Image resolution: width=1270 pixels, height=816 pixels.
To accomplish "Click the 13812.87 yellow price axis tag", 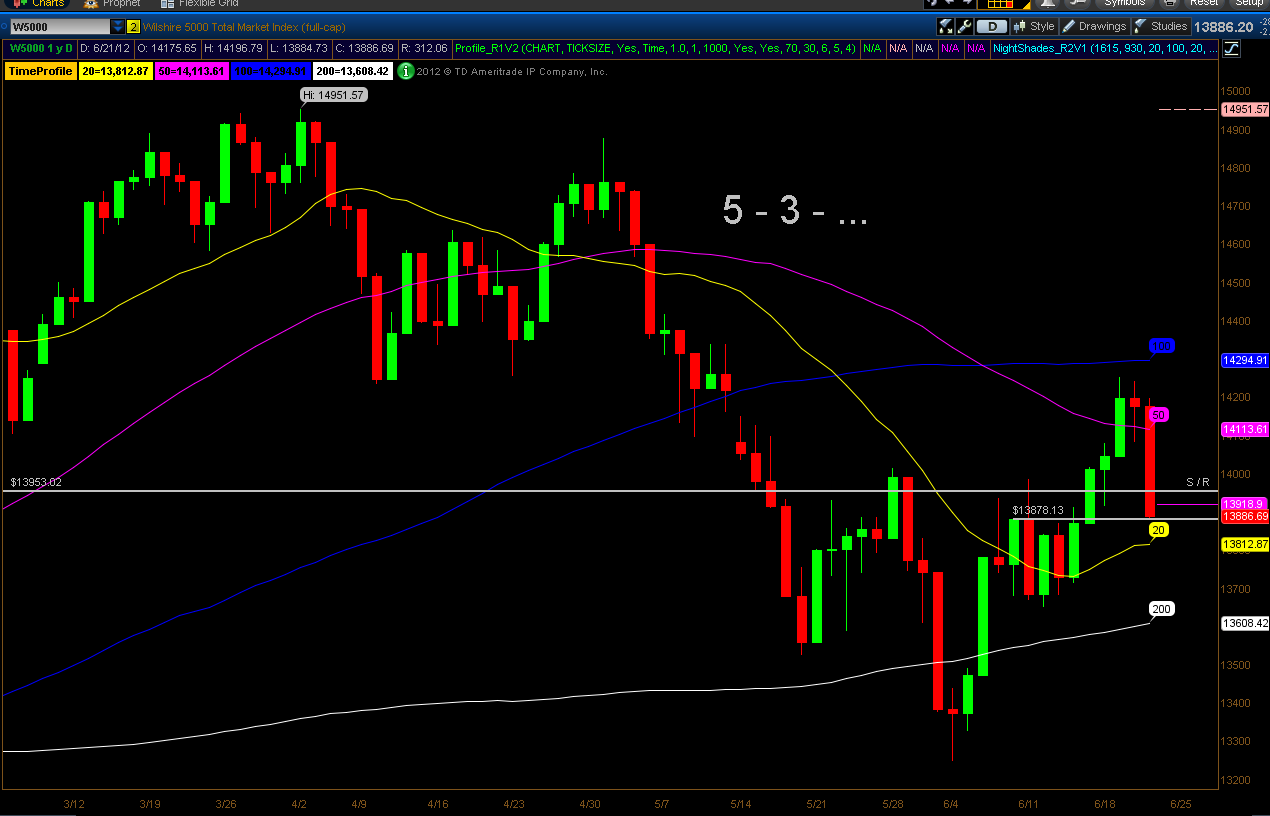I will click(1245, 544).
